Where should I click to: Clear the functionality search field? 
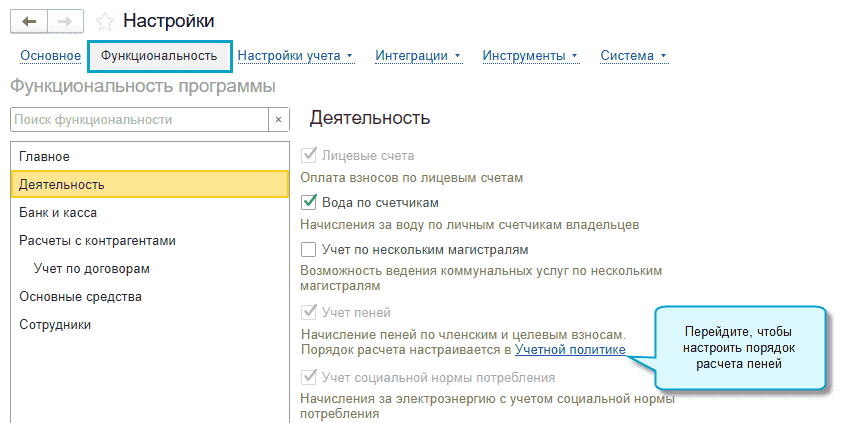pos(279,120)
